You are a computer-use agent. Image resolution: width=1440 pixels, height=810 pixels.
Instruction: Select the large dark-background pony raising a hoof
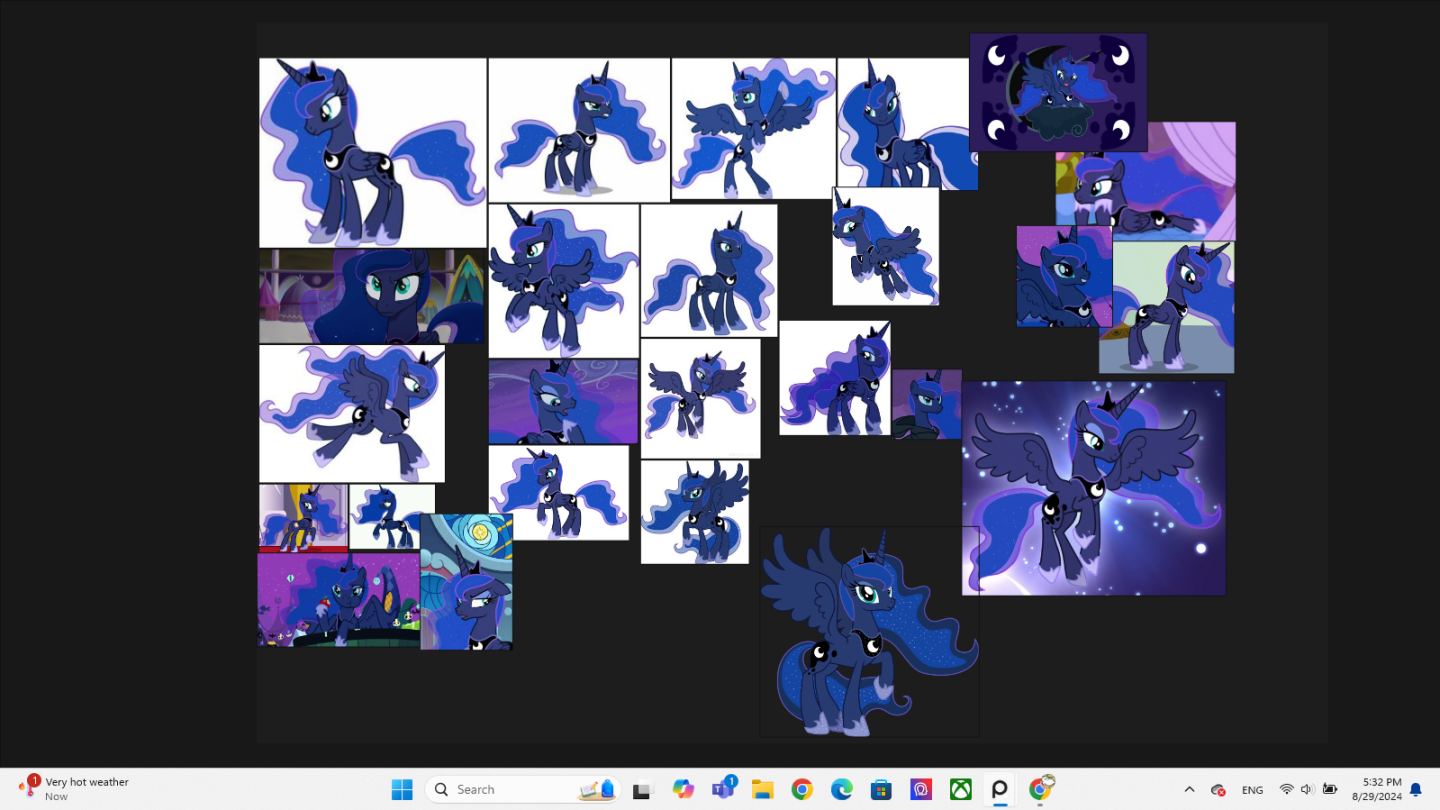(869, 632)
